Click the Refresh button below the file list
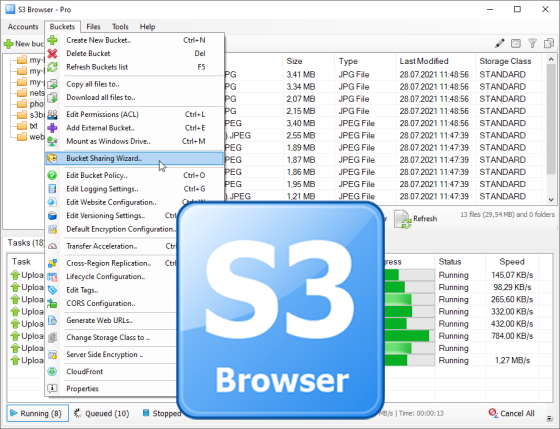The image size is (560, 429). click(416, 219)
